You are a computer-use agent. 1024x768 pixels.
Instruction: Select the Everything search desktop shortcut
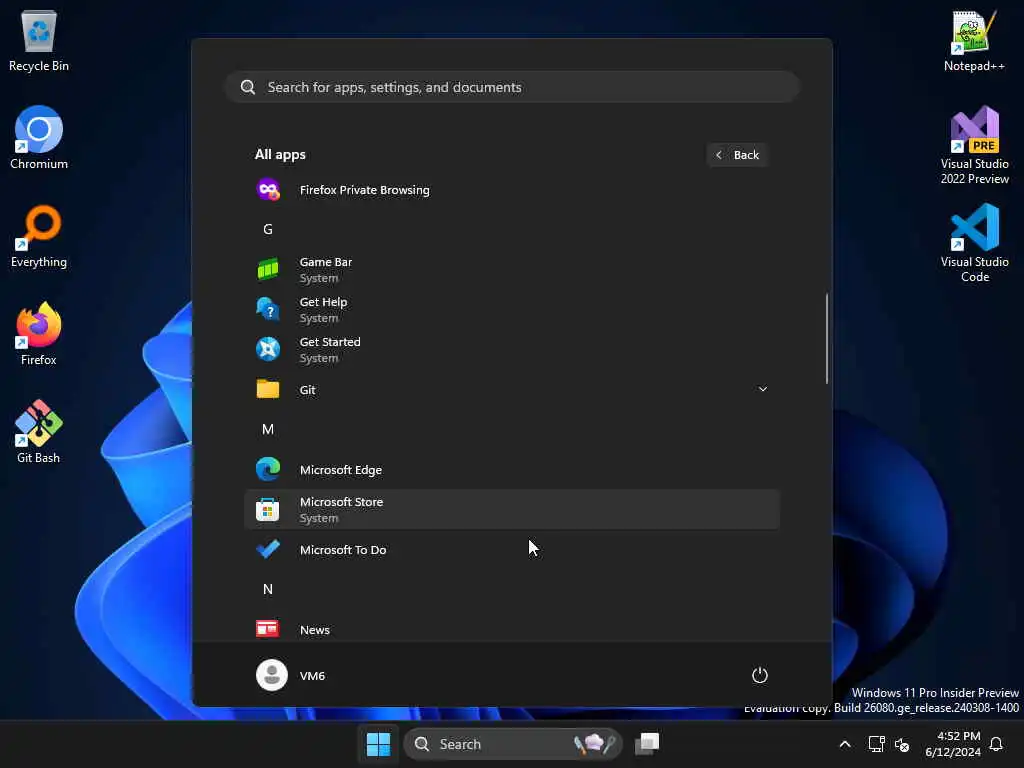[39, 236]
